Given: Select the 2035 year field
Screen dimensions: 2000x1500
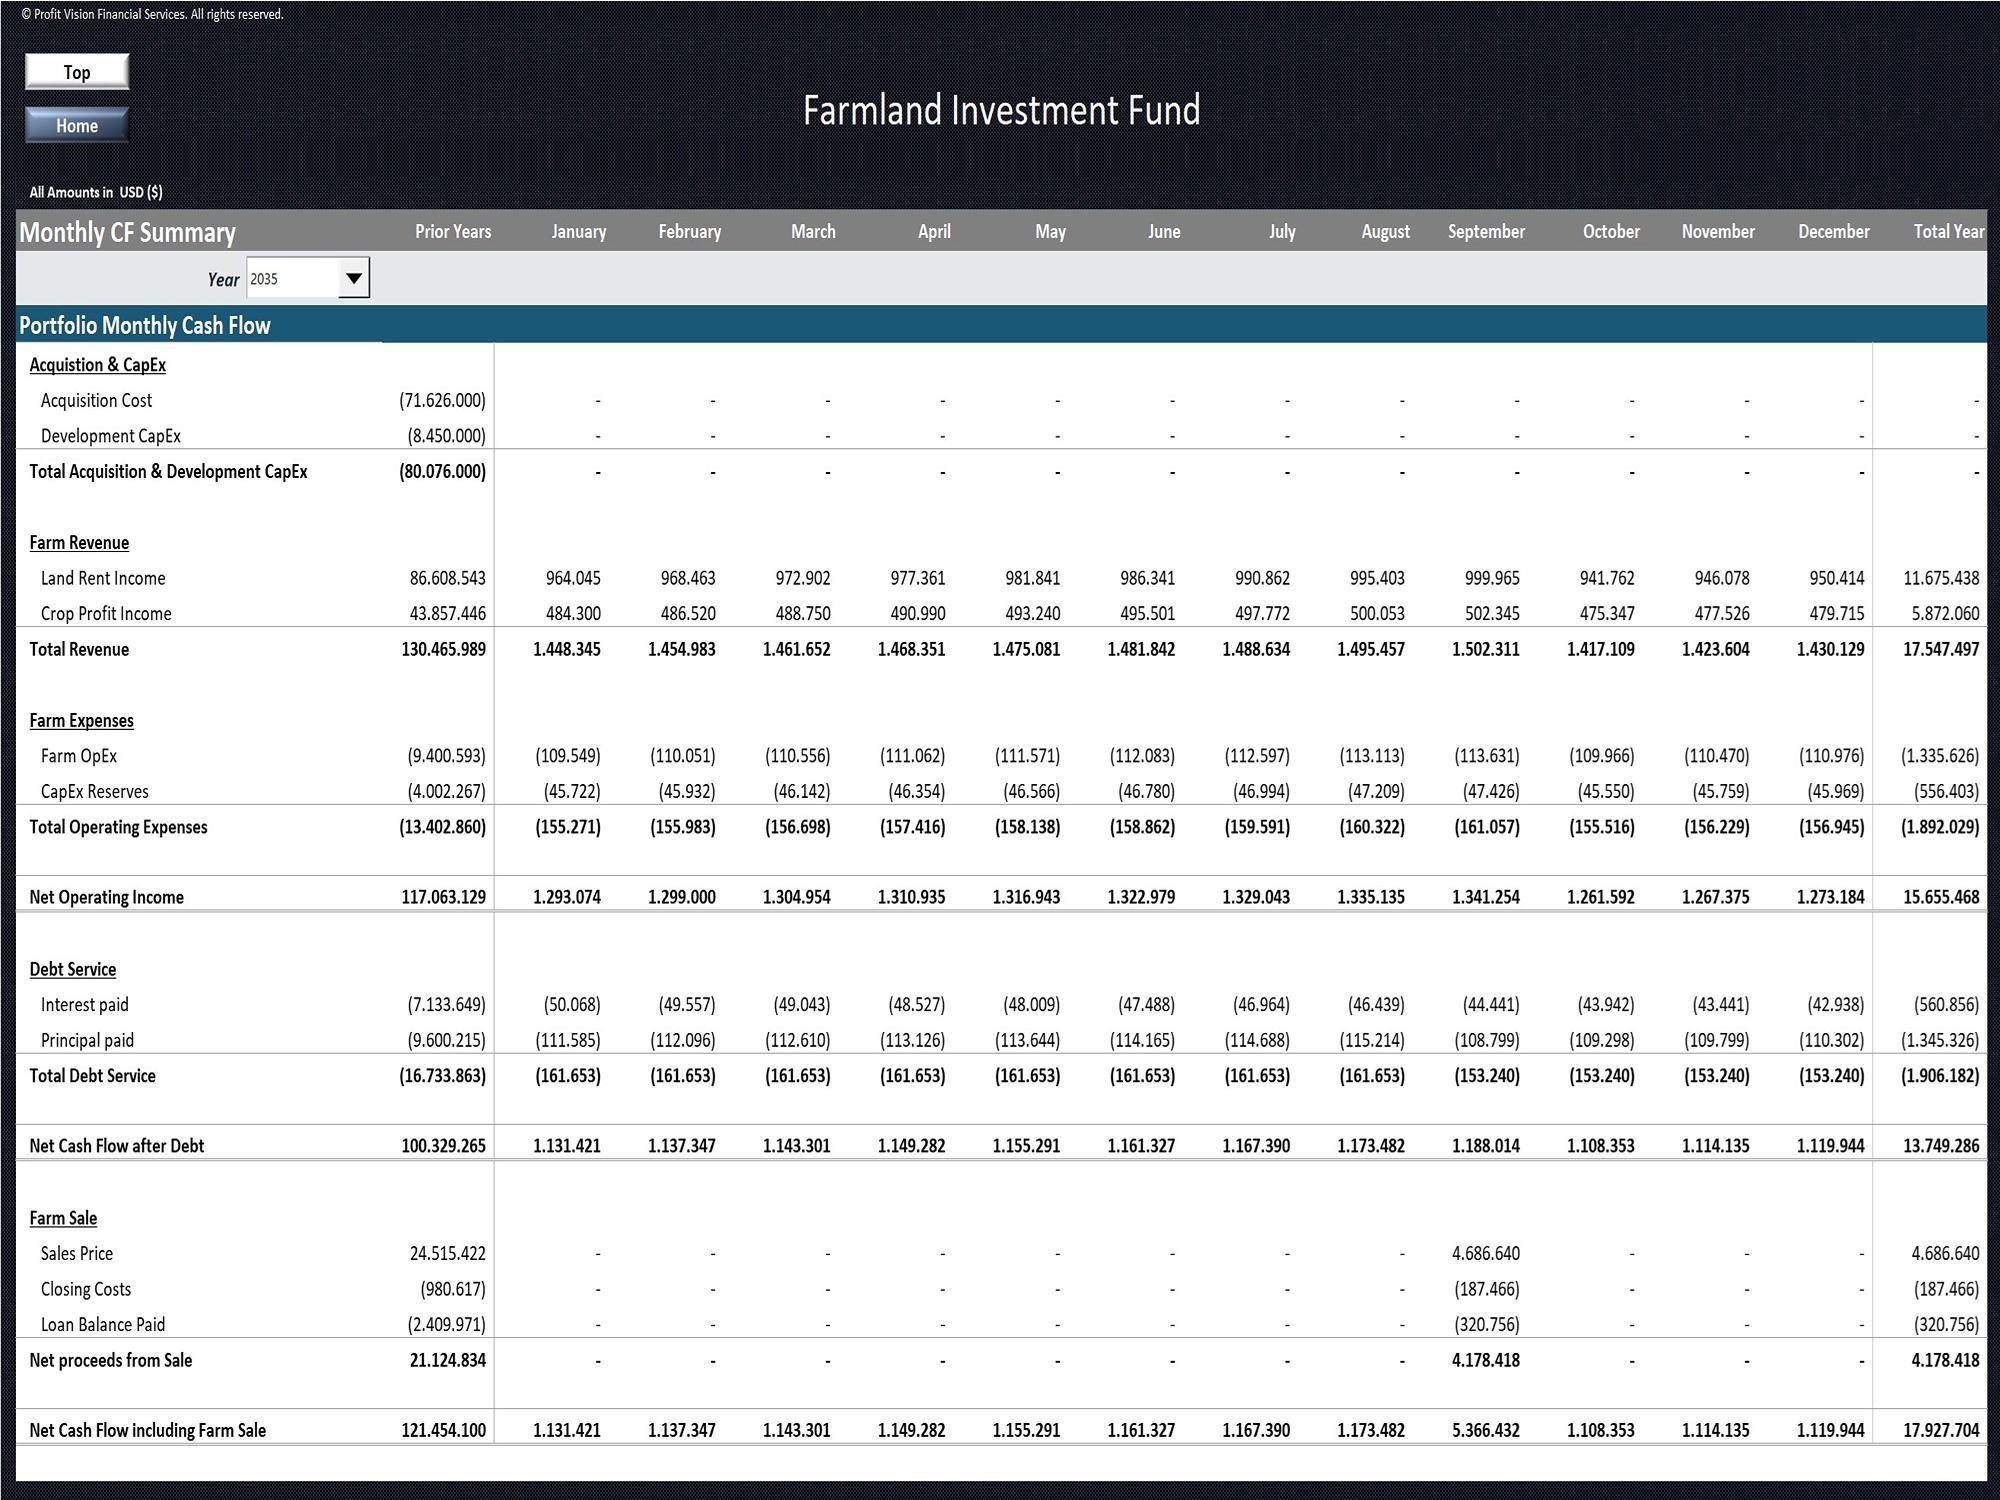Looking at the screenshot, I should point(292,279).
